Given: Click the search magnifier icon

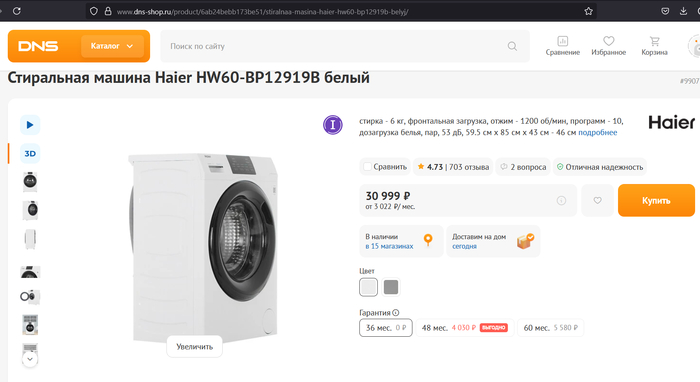Looking at the screenshot, I should [512, 46].
